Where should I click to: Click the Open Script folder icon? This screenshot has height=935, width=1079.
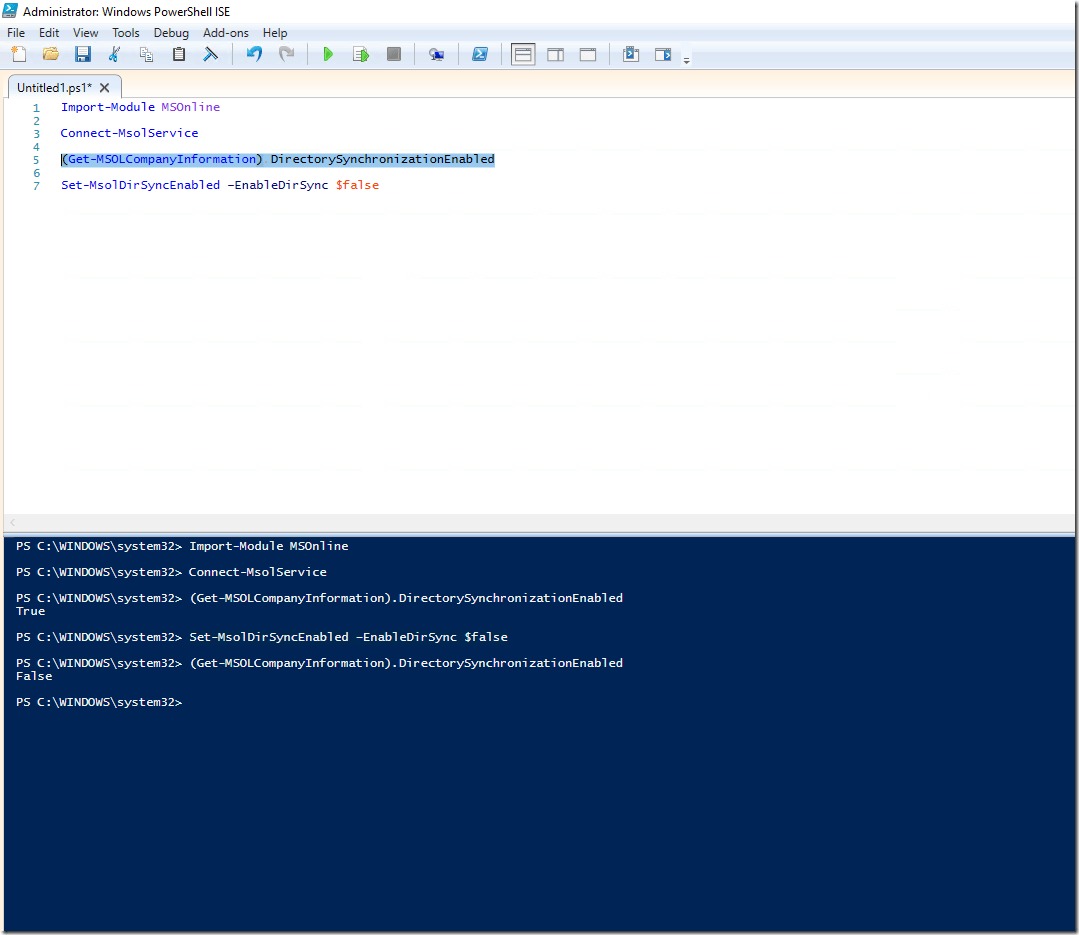(50, 54)
